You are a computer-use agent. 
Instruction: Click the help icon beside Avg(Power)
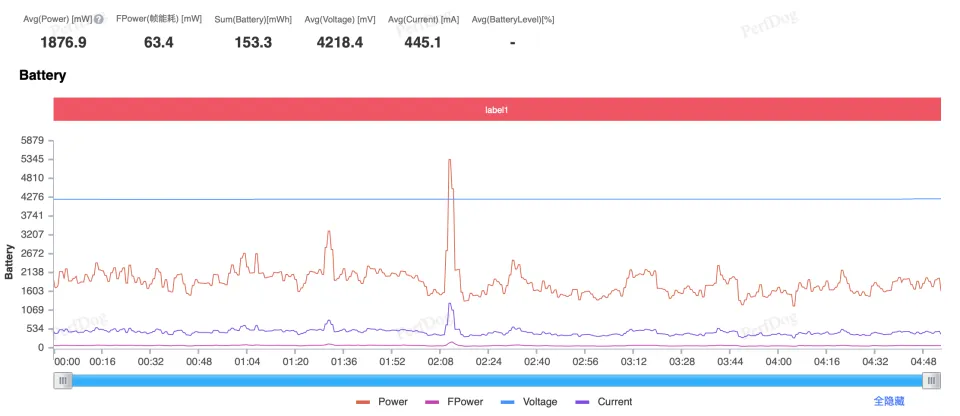pos(99,19)
